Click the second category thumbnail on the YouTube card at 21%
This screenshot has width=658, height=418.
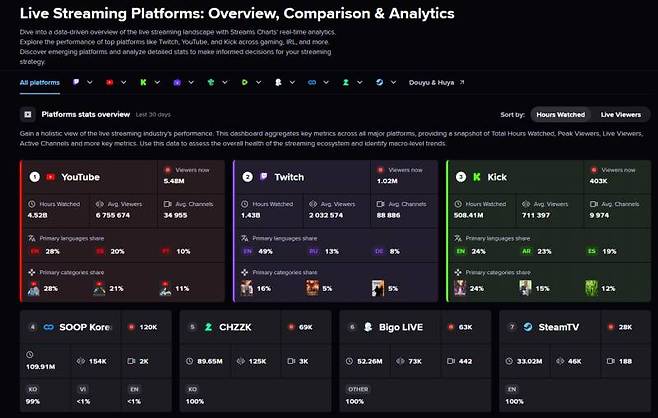[x=99, y=288]
